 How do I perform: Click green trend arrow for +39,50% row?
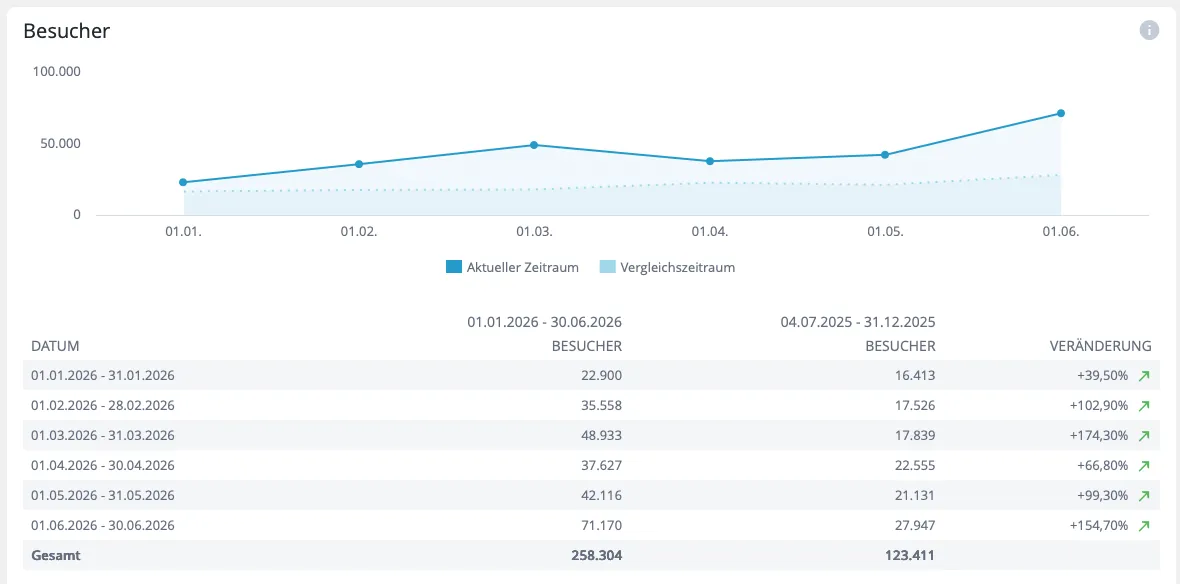pyautogui.click(x=1144, y=376)
